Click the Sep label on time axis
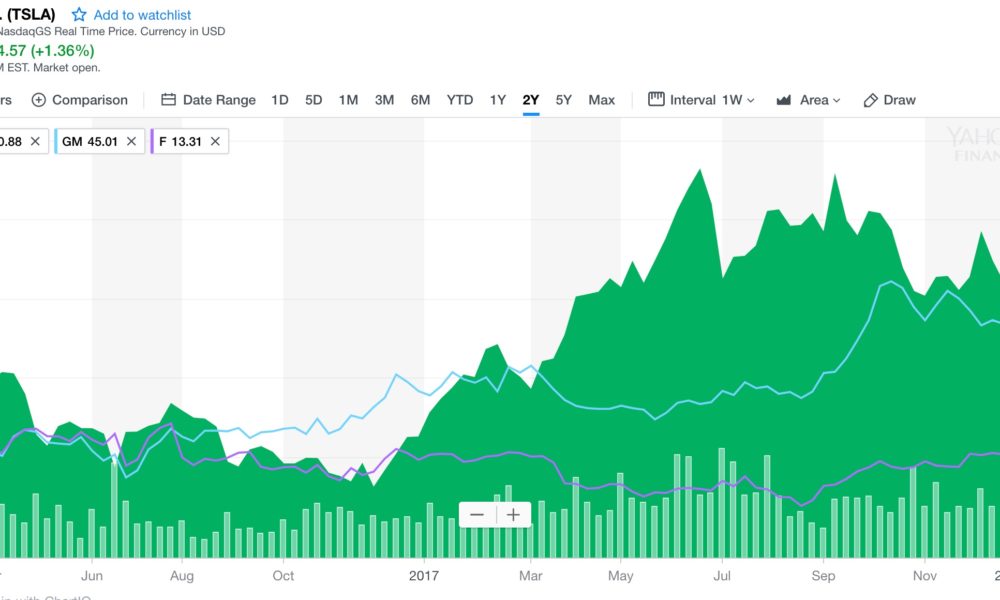Image resolution: width=1000 pixels, height=600 pixels. pos(823,576)
